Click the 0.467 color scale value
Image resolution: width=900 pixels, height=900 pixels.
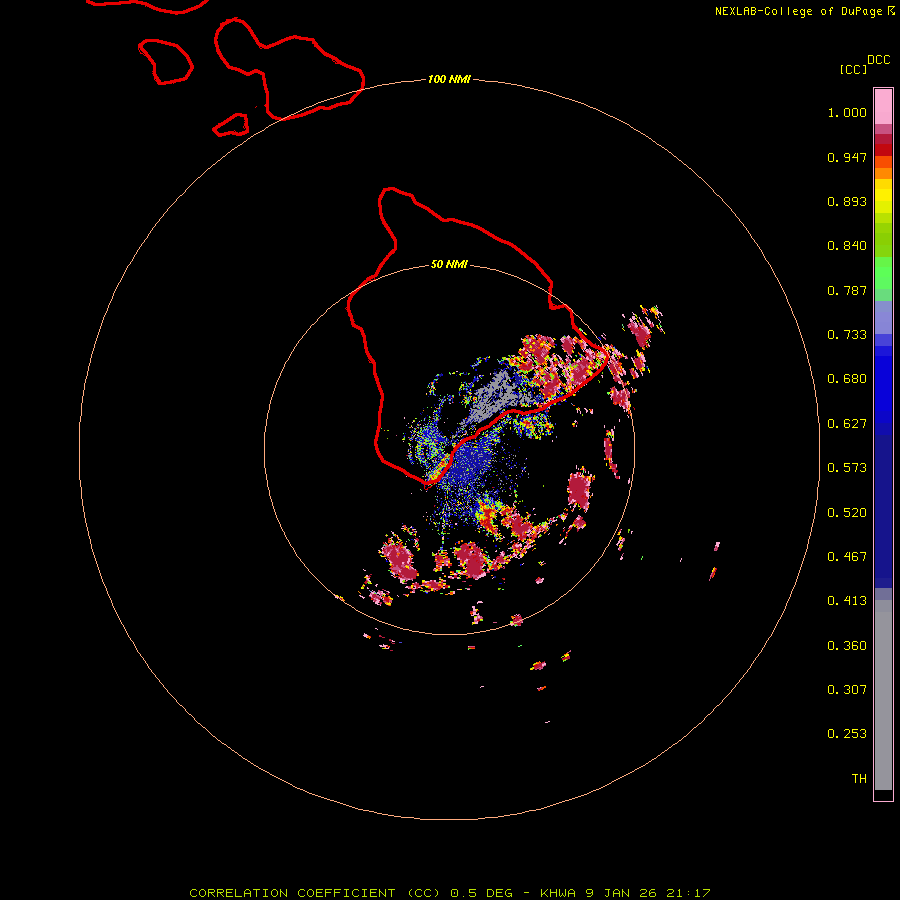click(847, 557)
